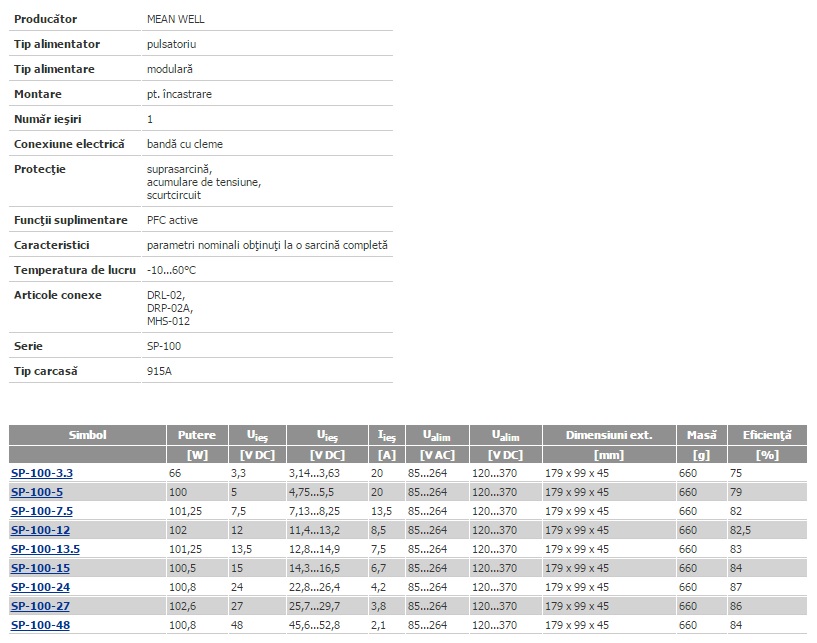Select the PFC active value
The height and width of the screenshot is (643, 817).
[172, 220]
